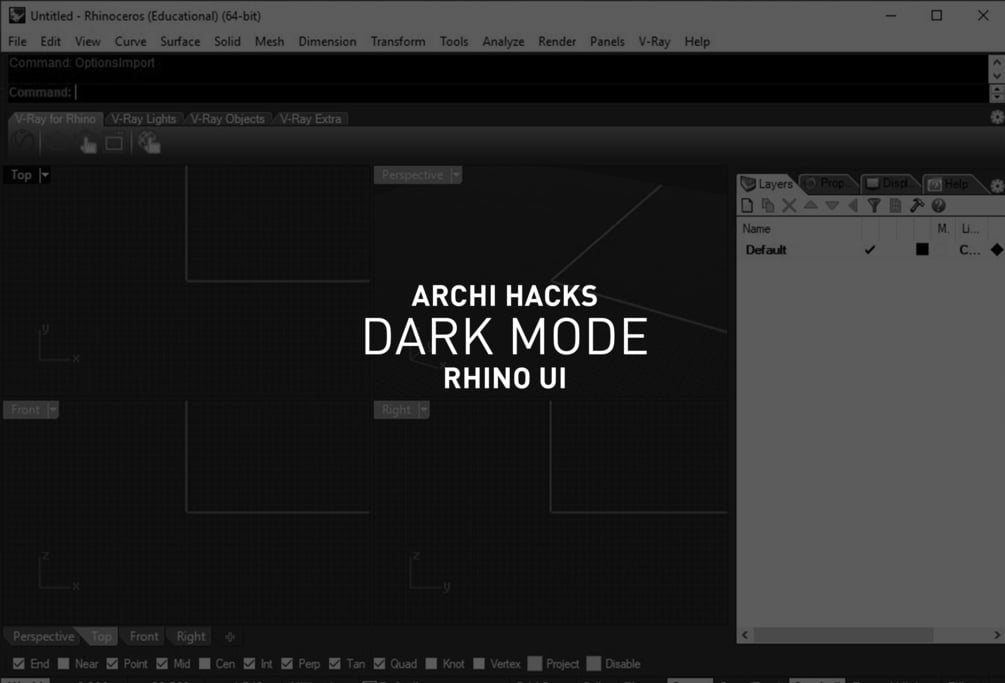The height and width of the screenshot is (683, 1005).
Task: Click the V-Ray globe with hand icon
Action: point(149,143)
